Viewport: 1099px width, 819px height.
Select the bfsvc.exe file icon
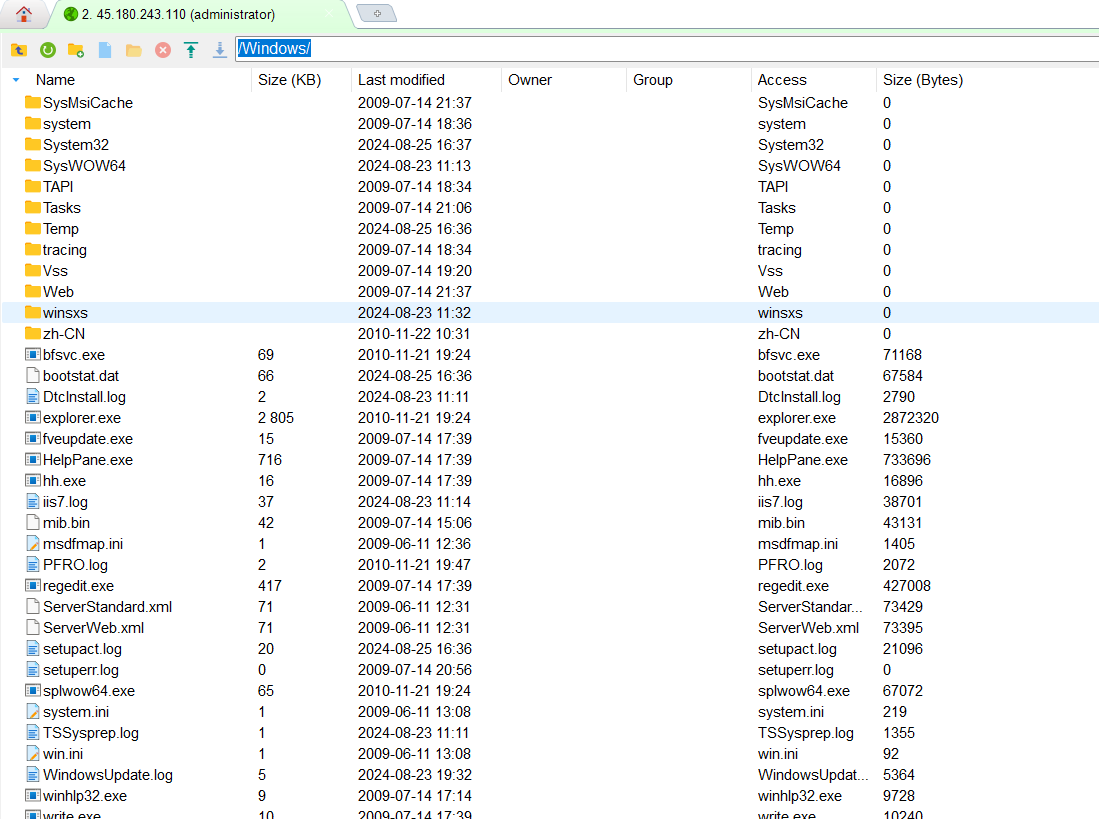click(32, 355)
